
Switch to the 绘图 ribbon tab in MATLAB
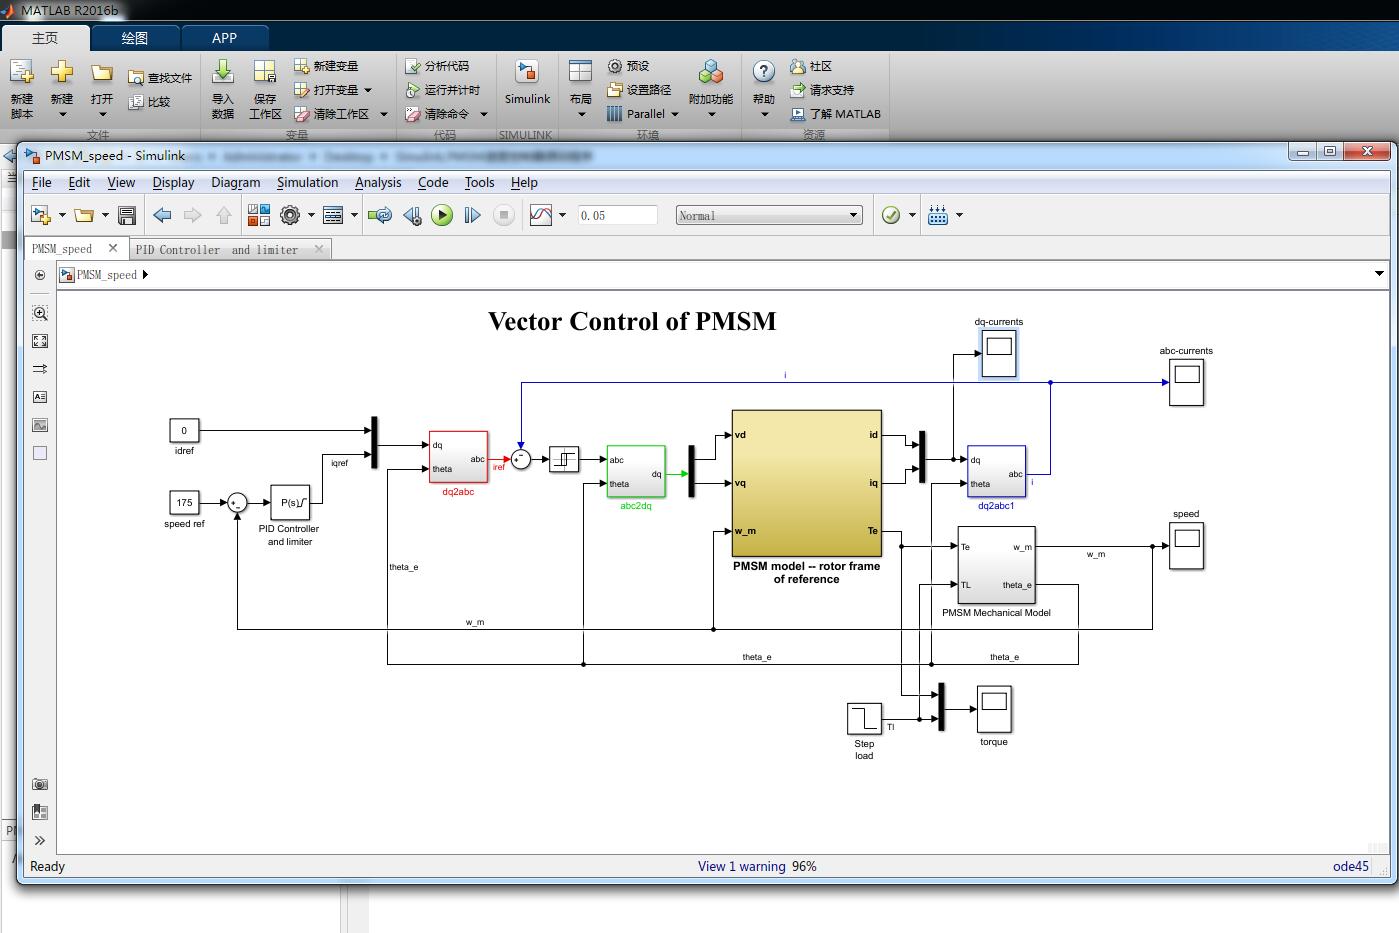tap(135, 38)
